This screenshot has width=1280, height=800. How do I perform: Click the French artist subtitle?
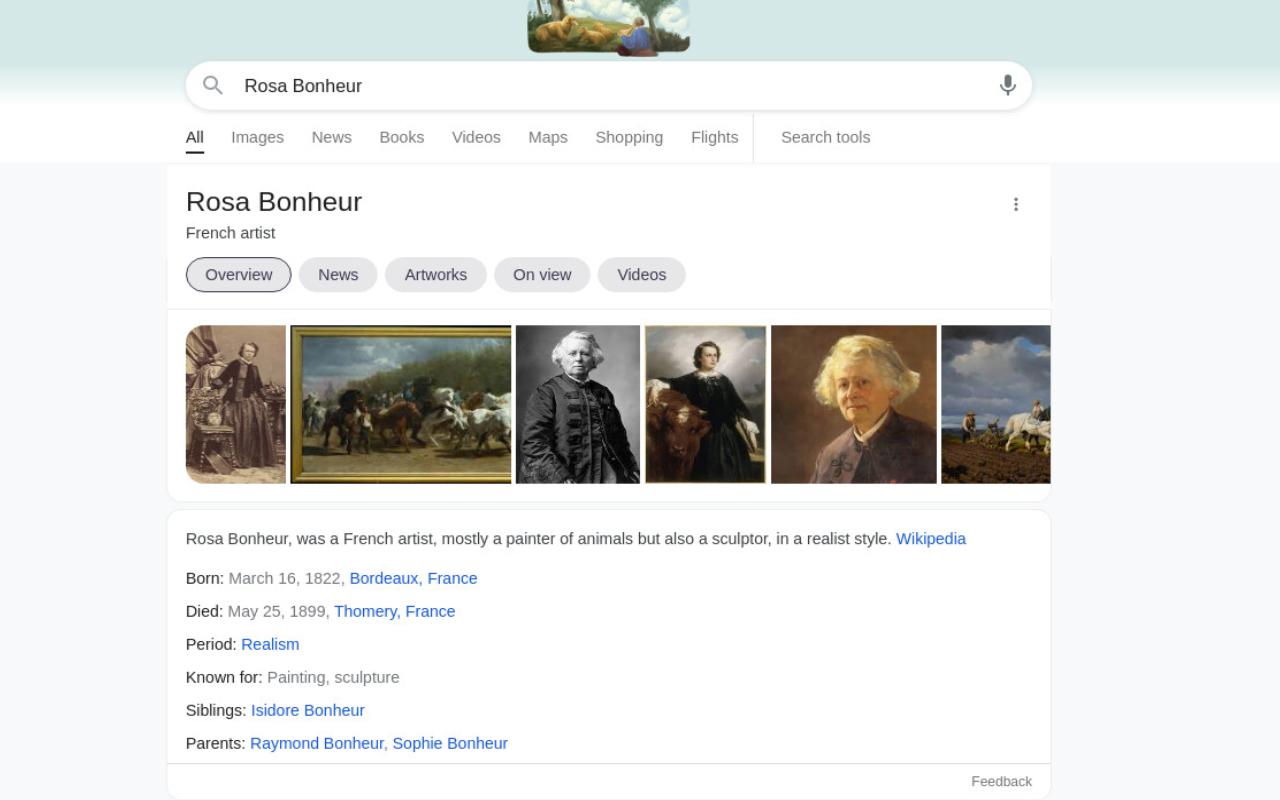coord(230,233)
